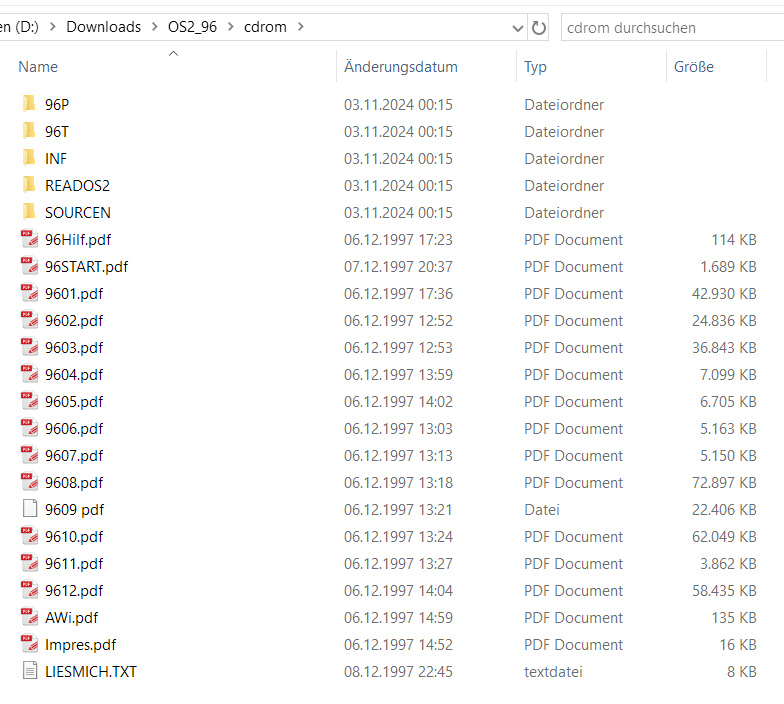
Task: Select the file name 96Hilf.pdf
Action: coord(78,240)
